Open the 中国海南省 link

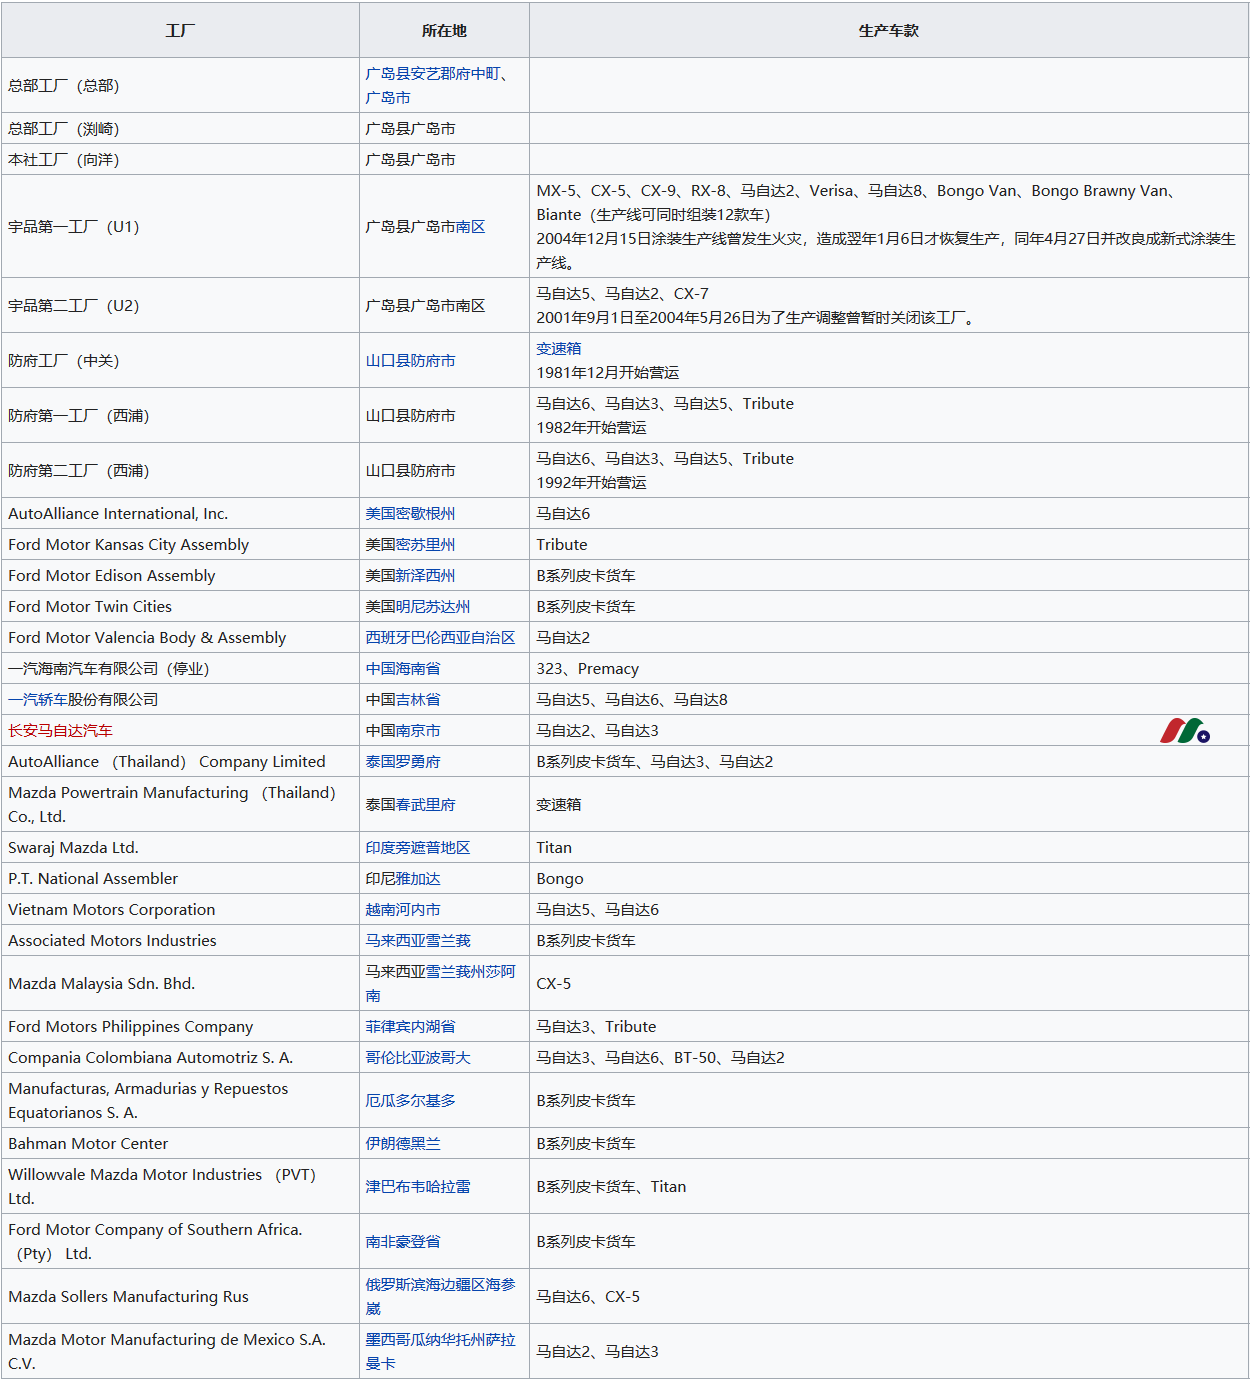pos(403,669)
